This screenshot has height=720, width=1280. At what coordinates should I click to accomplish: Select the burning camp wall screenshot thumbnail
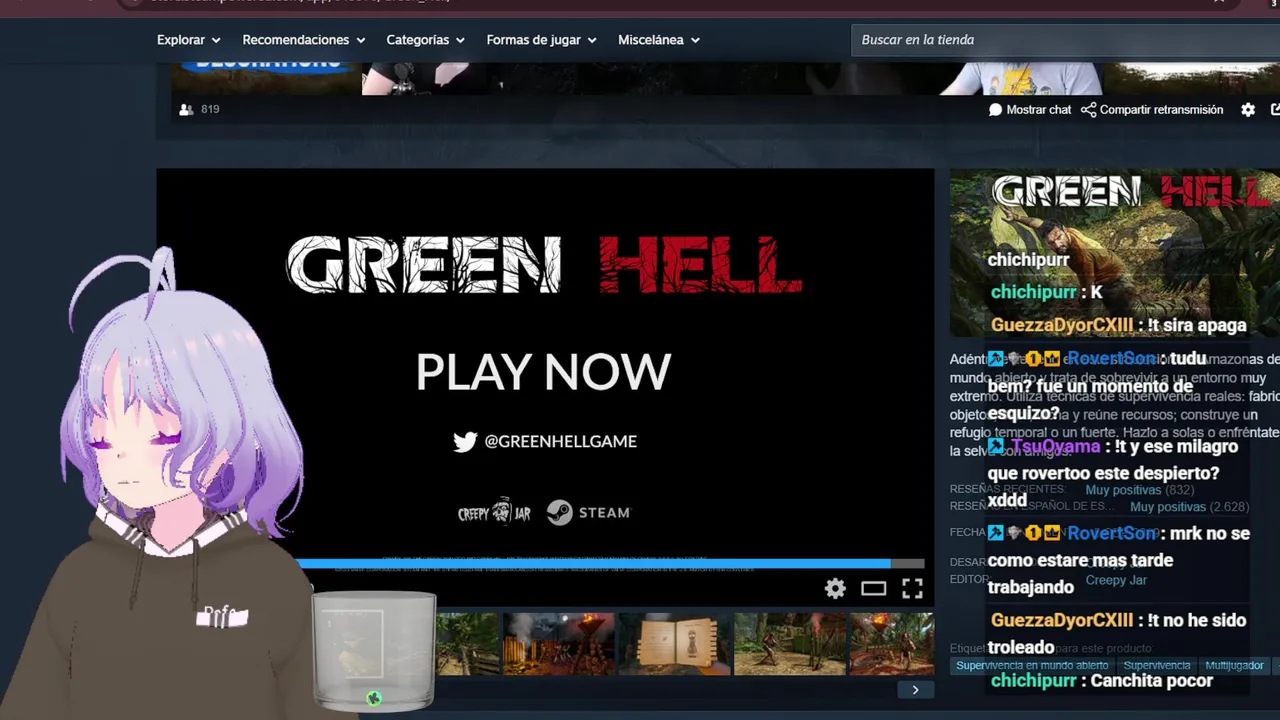pos(559,644)
